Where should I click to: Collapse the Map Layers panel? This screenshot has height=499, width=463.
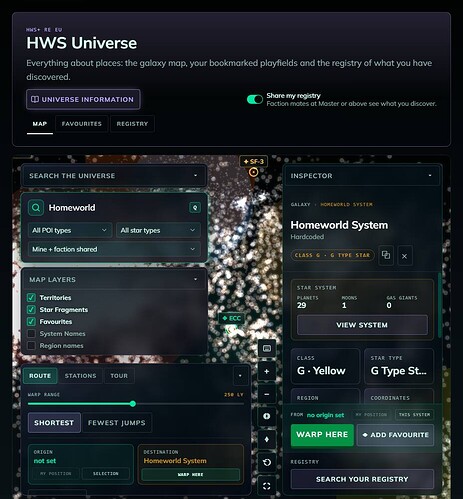196,279
